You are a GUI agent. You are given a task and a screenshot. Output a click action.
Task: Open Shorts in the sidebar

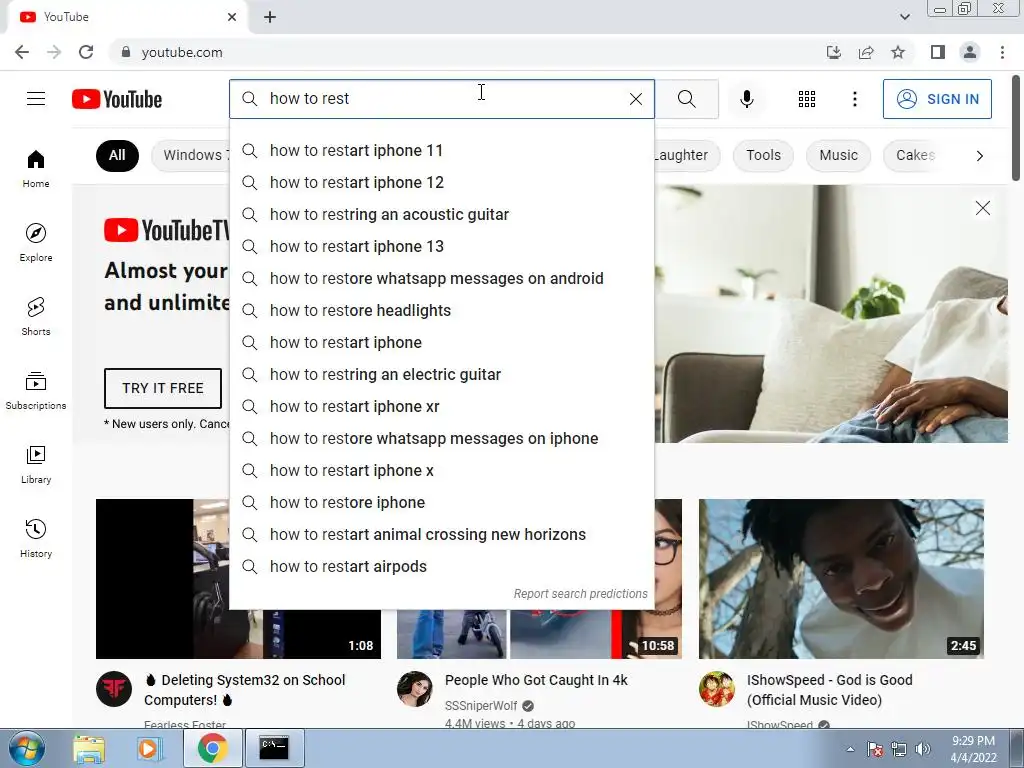(x=36, y=316)
